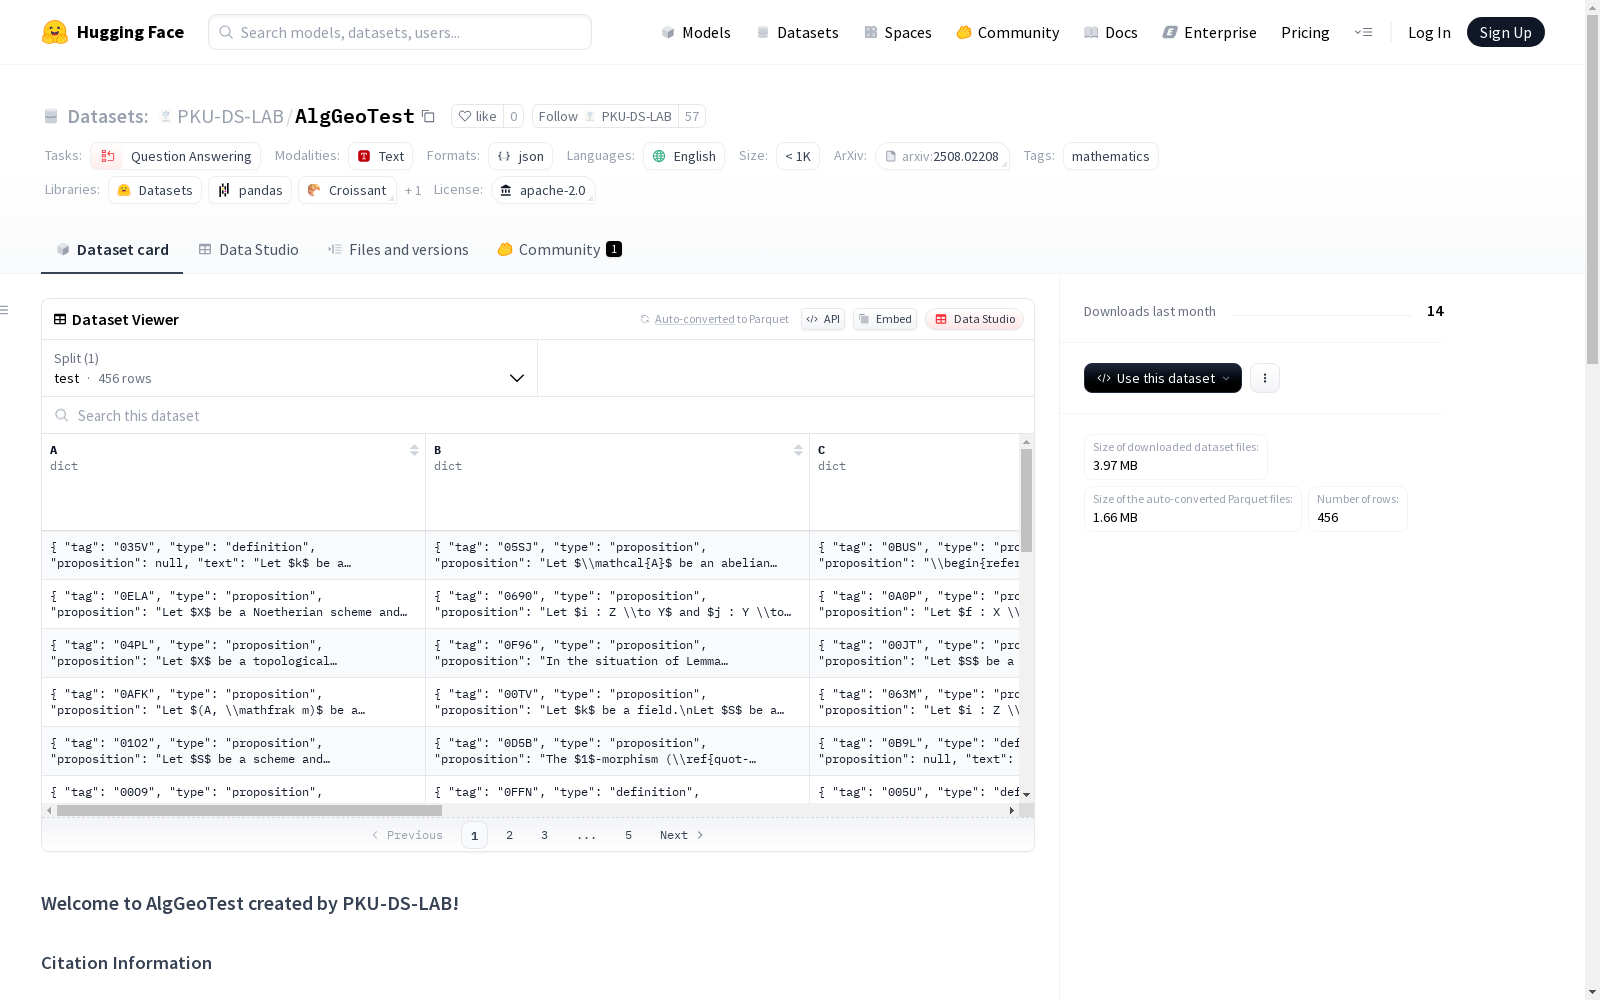Viewport: 1600px width, 1000px height.
Task: Select the row cell with tag 0F96
Action: click(x=617, y=653)
